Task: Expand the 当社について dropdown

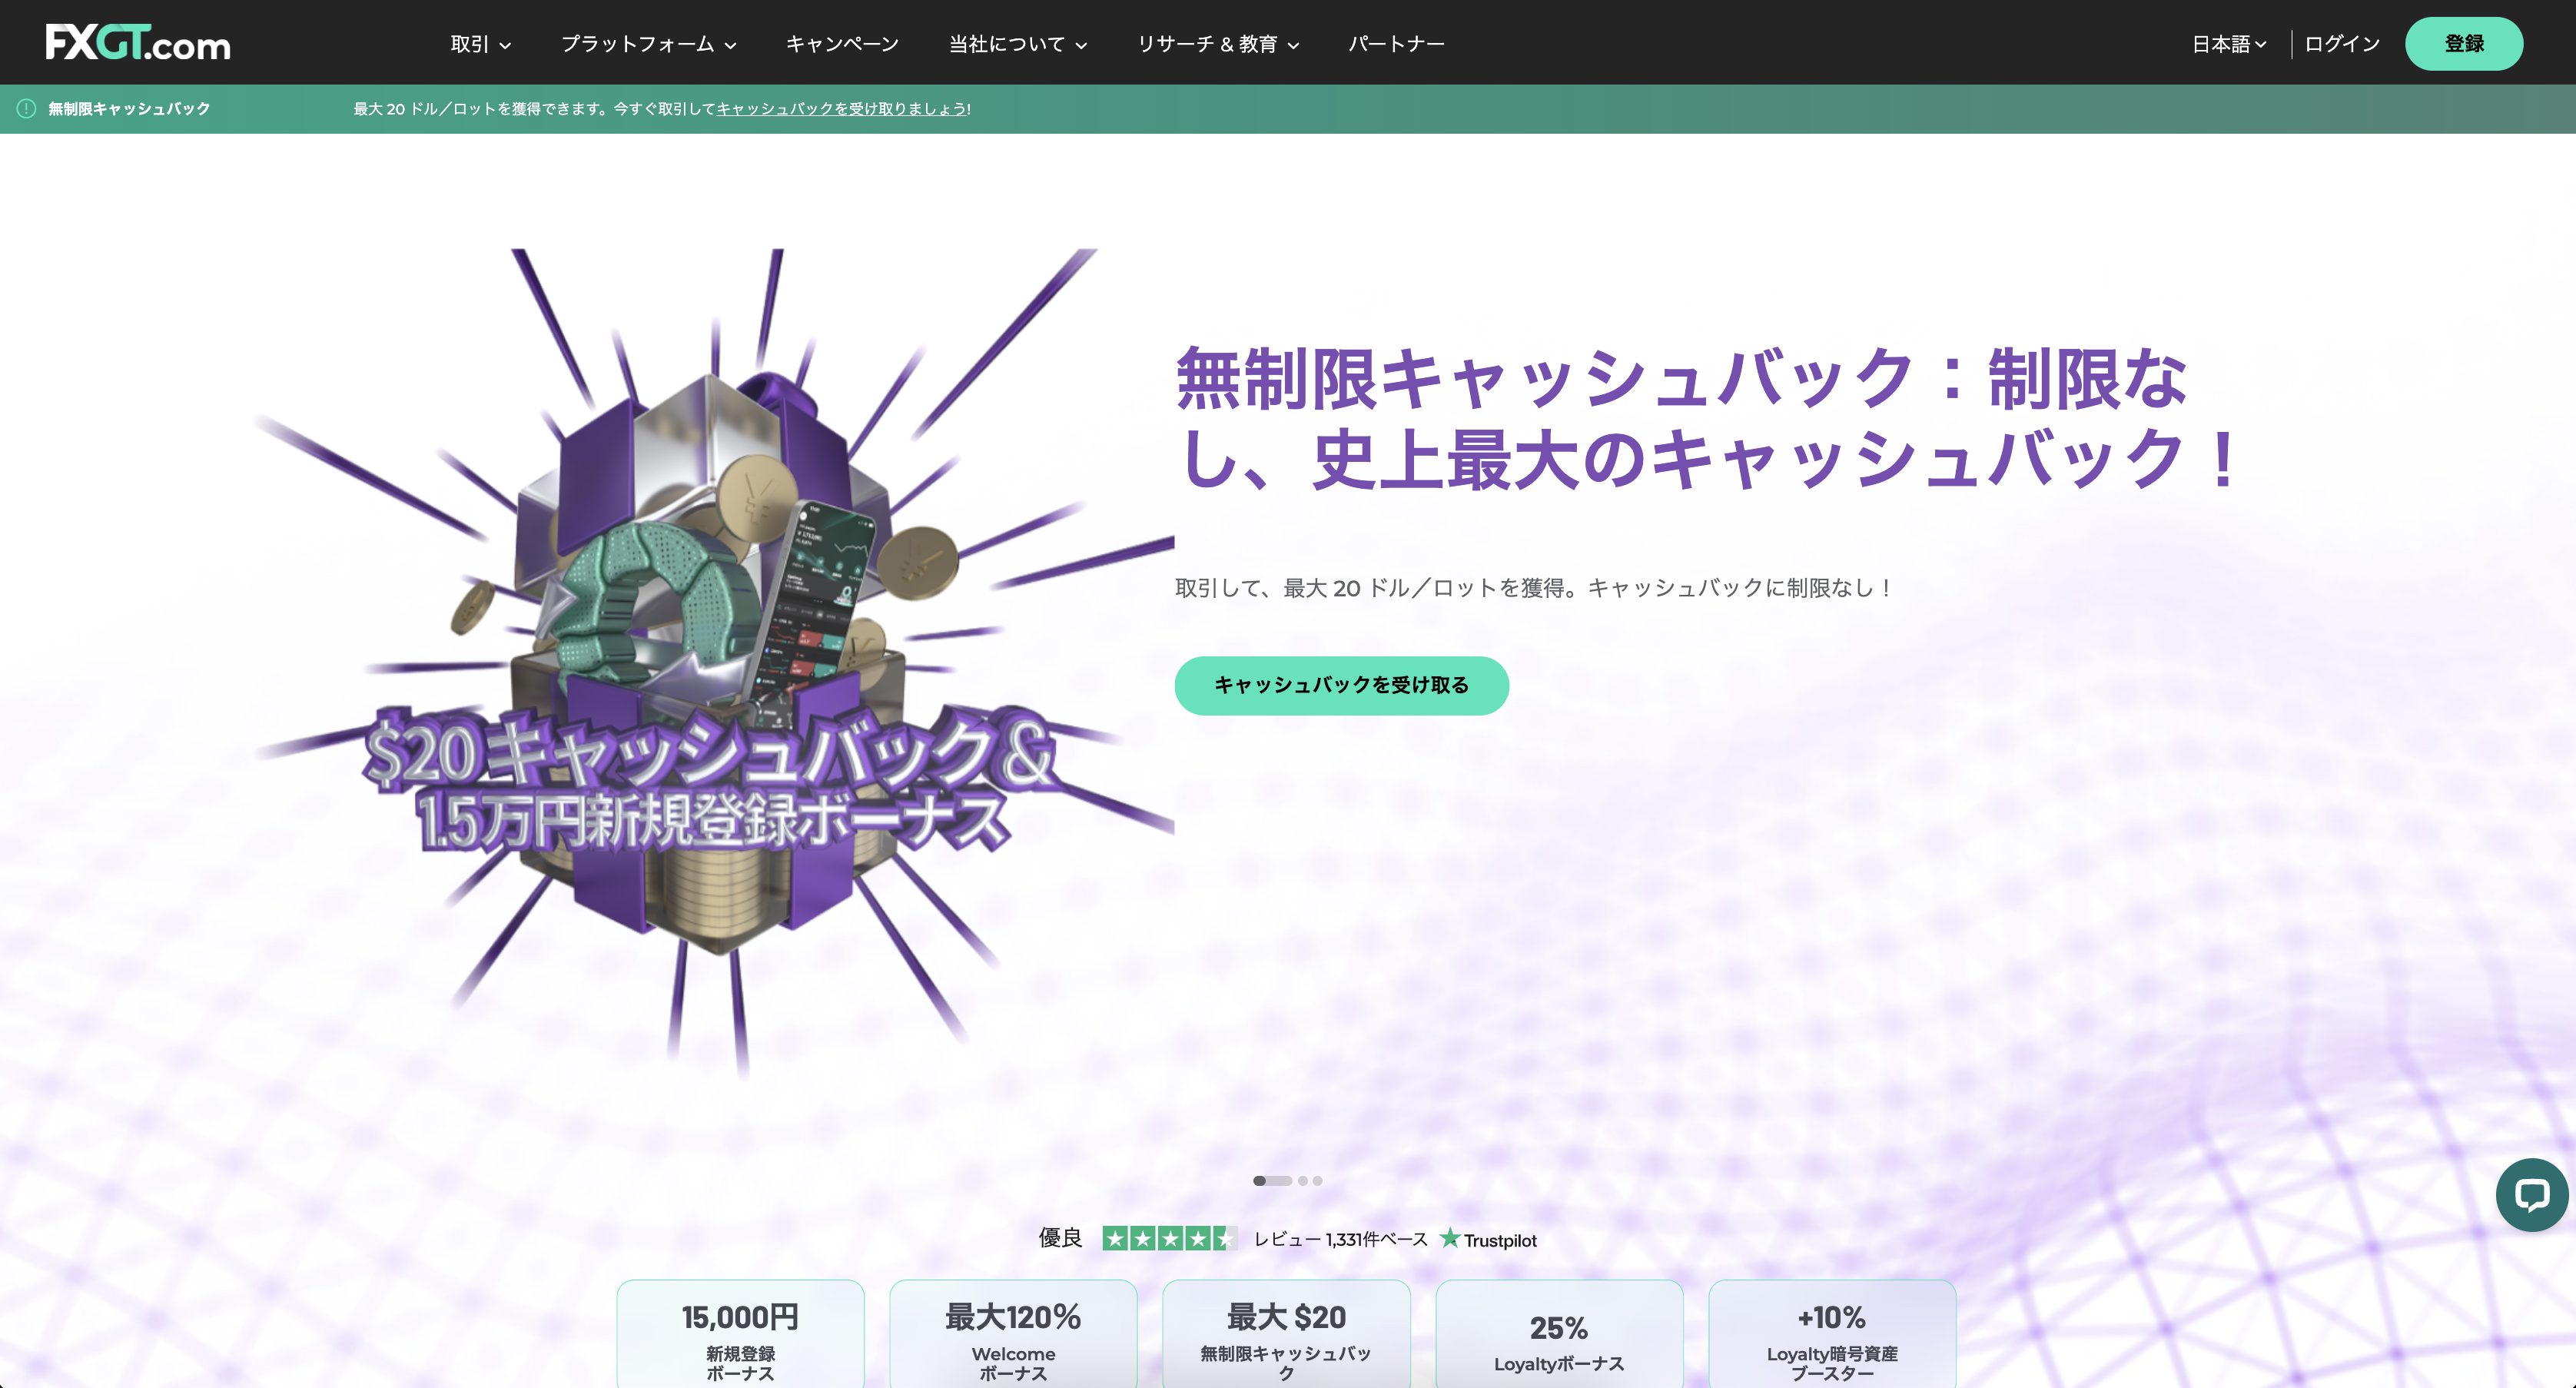Action: coord(1017,44)
